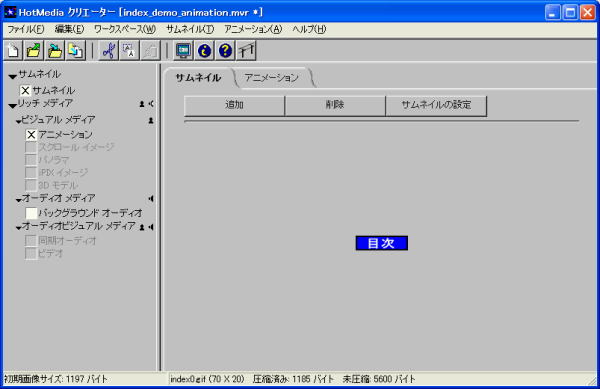
Task: Collapse the オーディオ メディア tree section
Action: [x=18, y=200]
